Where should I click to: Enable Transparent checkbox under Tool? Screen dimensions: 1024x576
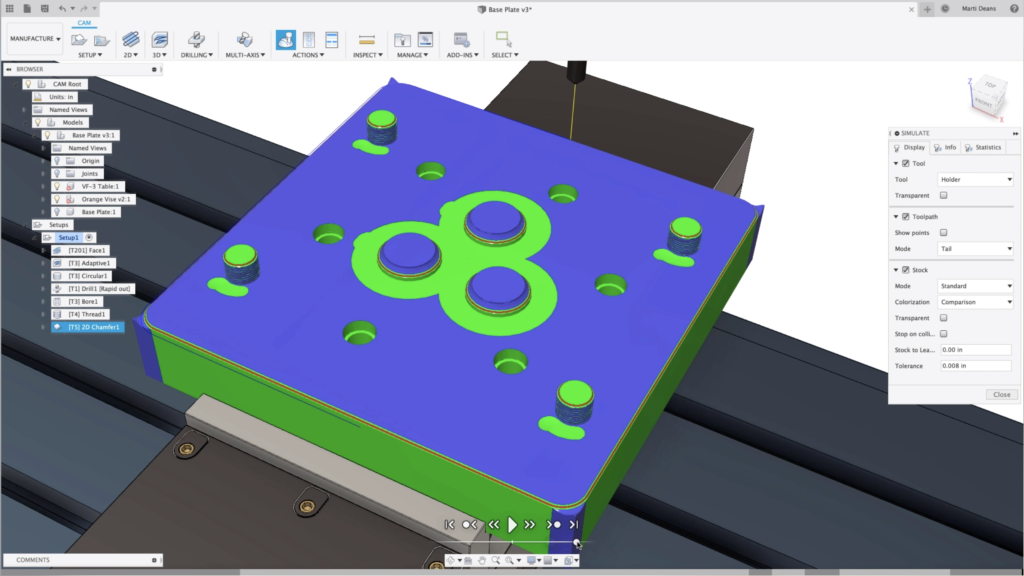point(944,195)
